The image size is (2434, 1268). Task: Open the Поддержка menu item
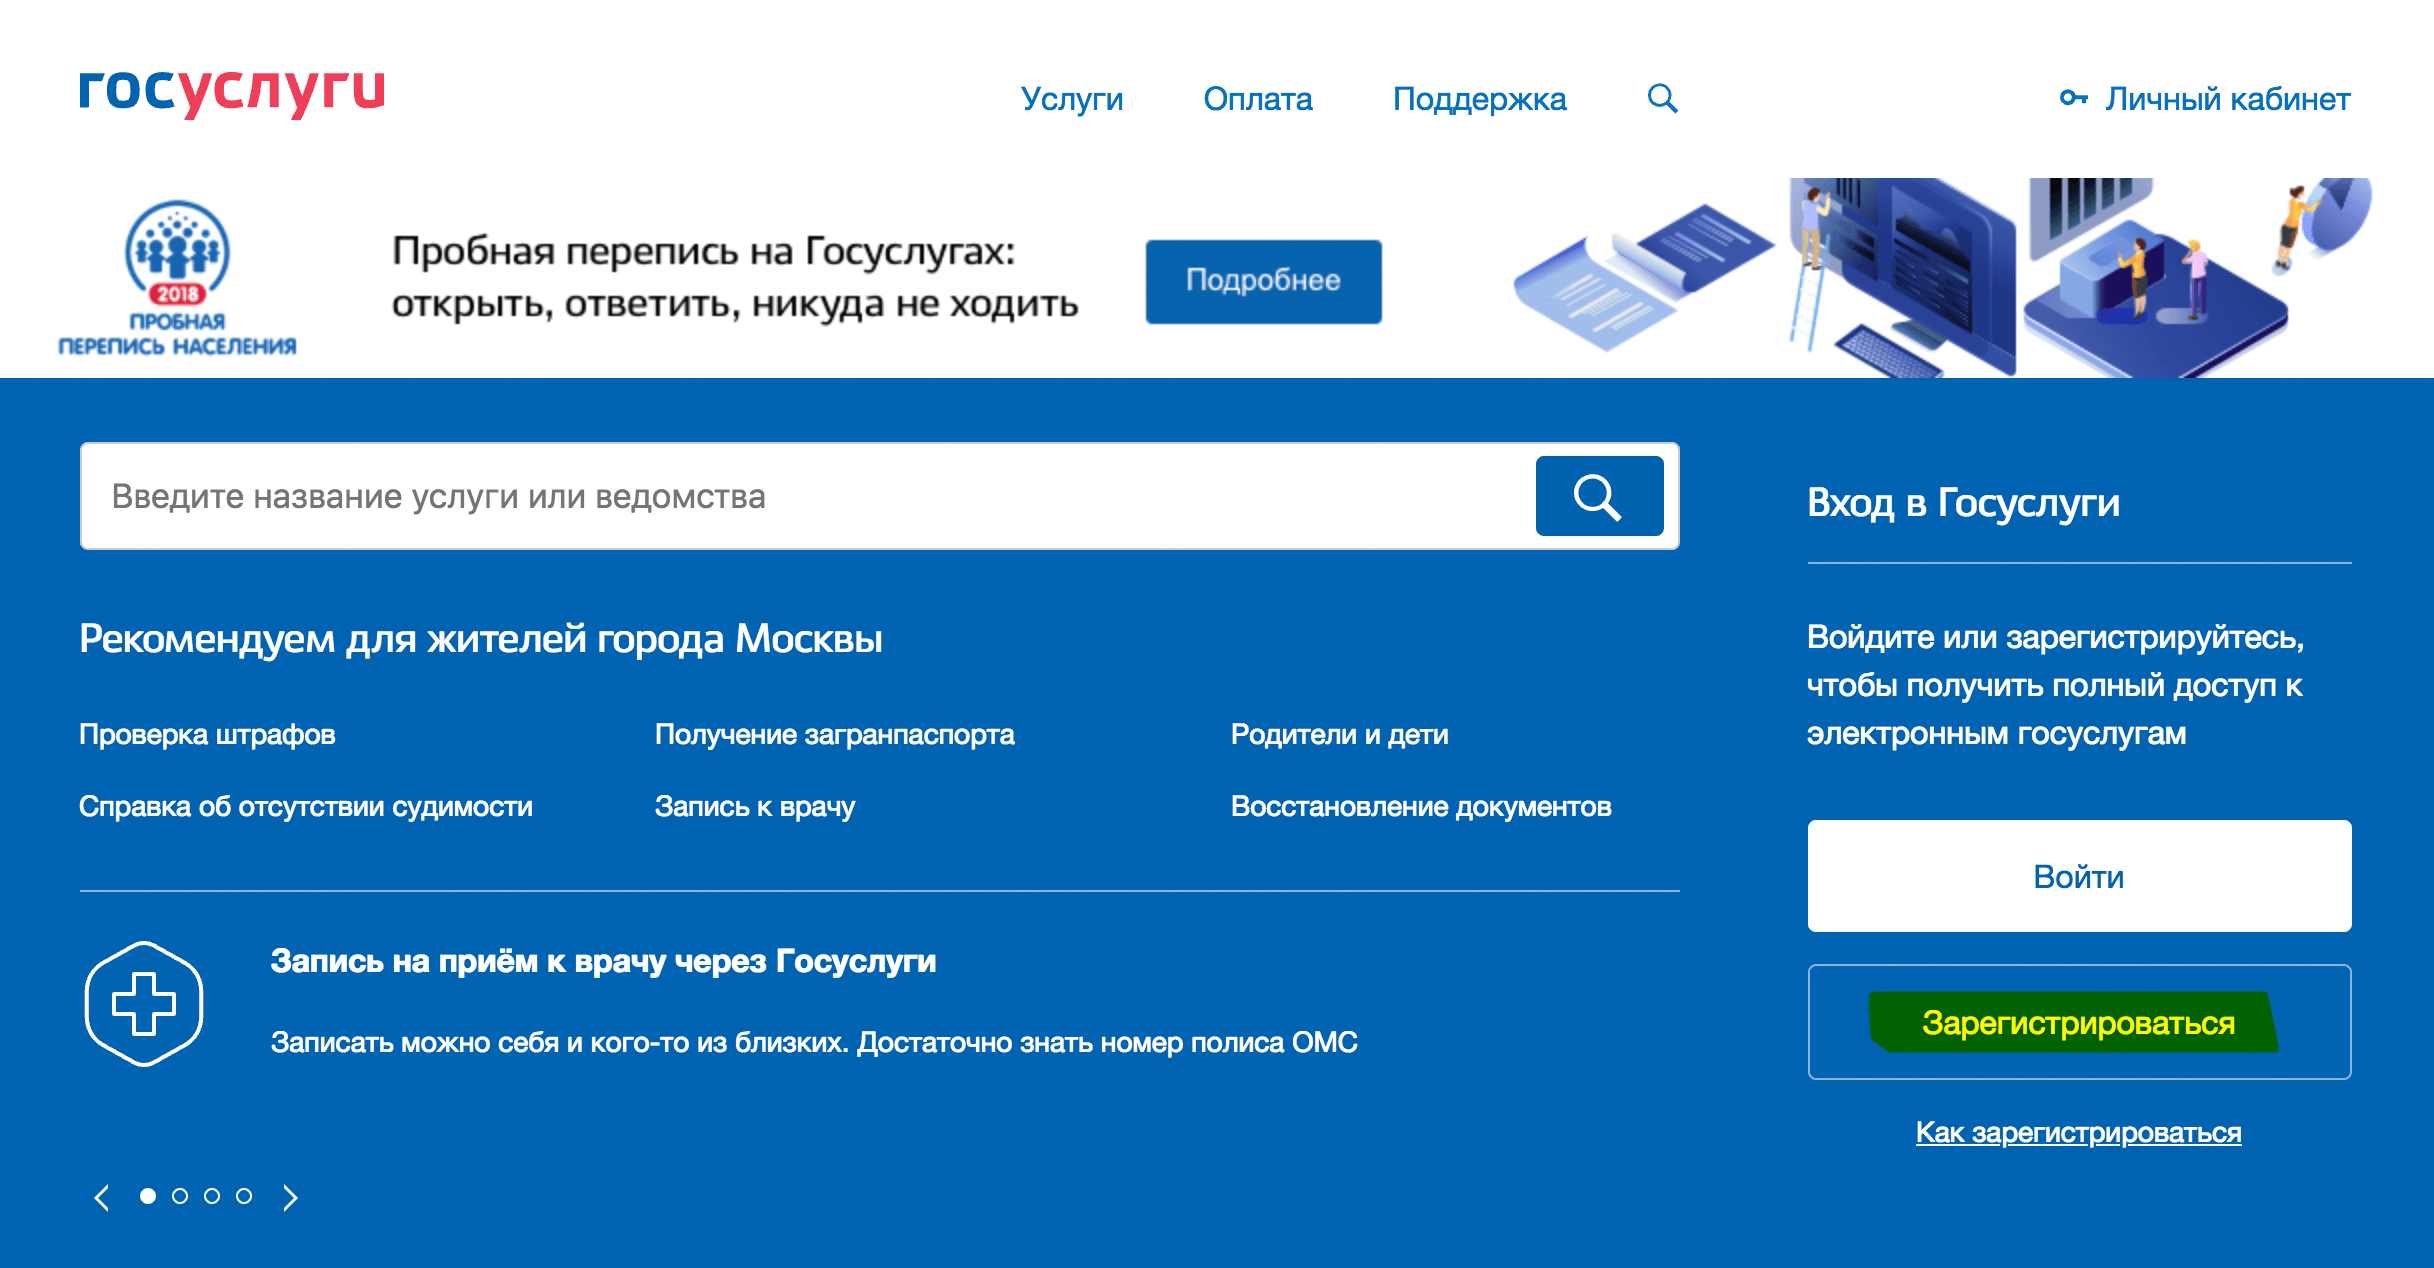tap(1479, 99)
